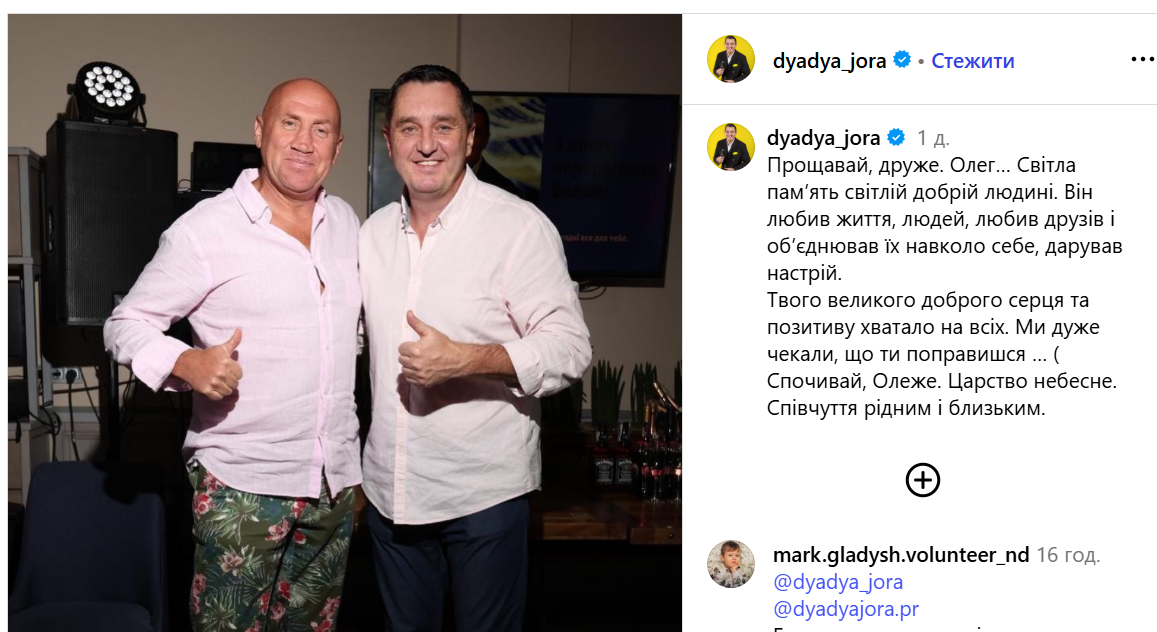Open the three-dot more options menu
This screenshot has height=632, width=1157.
tap(1142, 59)
